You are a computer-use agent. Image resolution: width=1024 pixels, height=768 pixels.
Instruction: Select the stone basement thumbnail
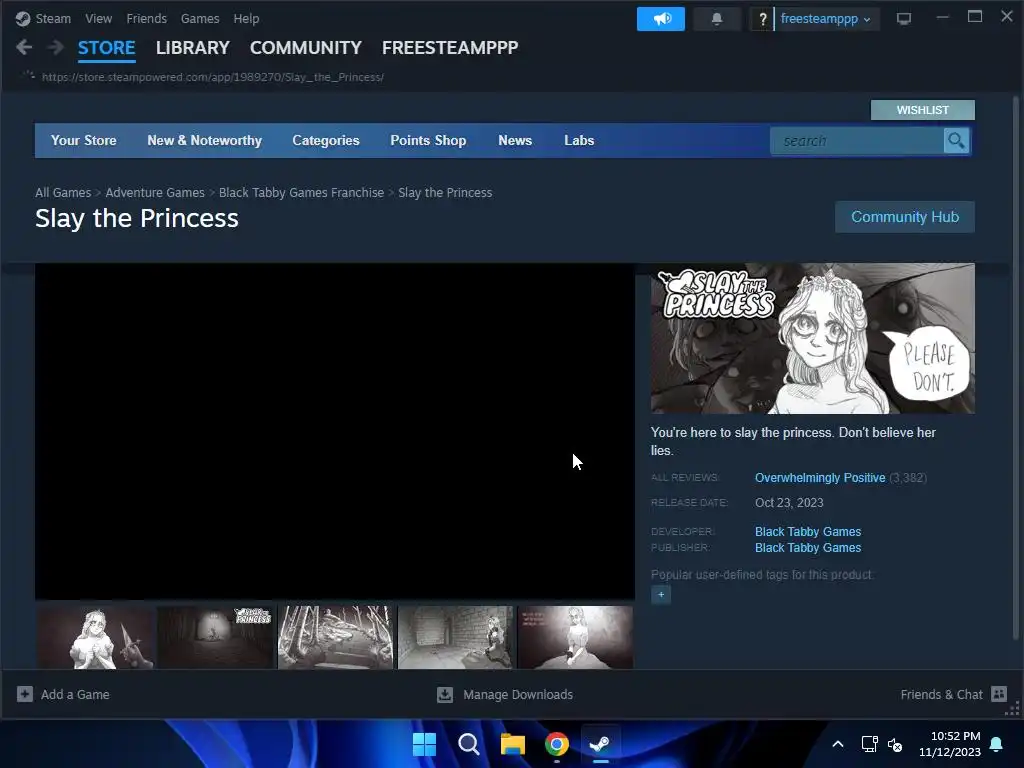tap(456, 637)
